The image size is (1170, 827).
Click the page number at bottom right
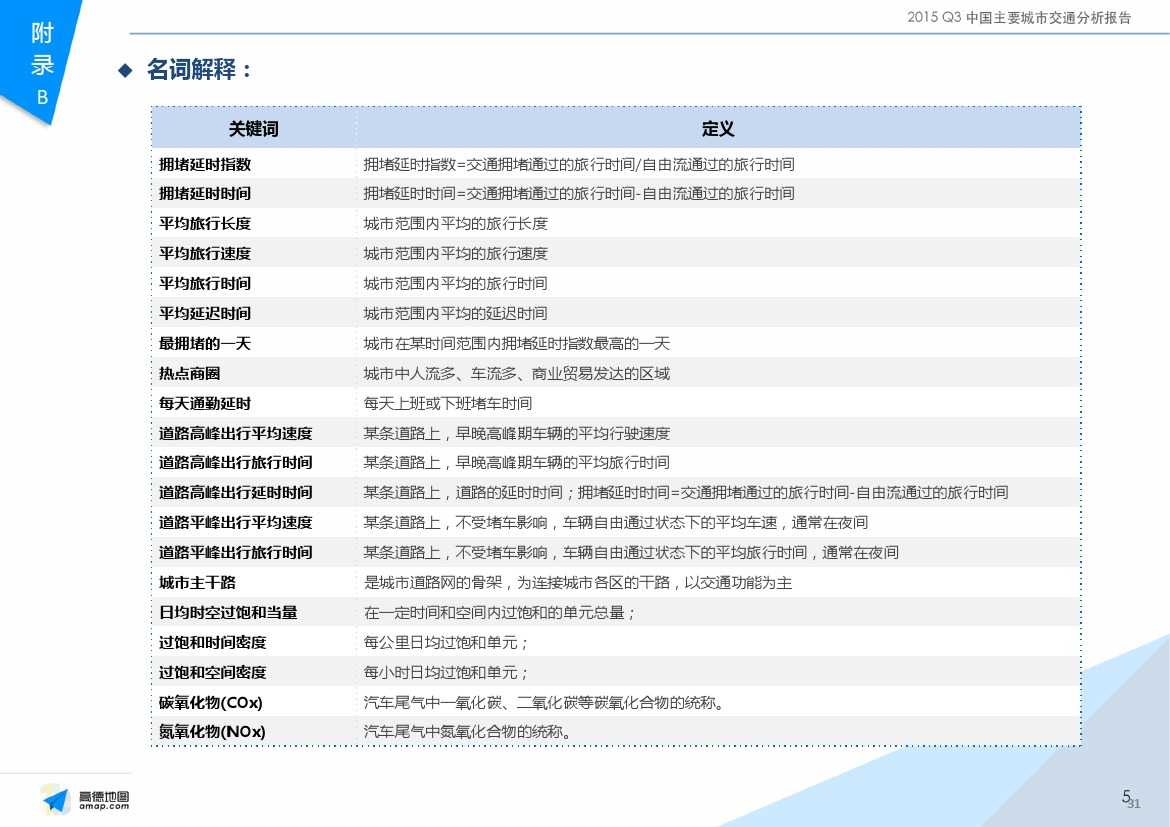[1130, 798]
